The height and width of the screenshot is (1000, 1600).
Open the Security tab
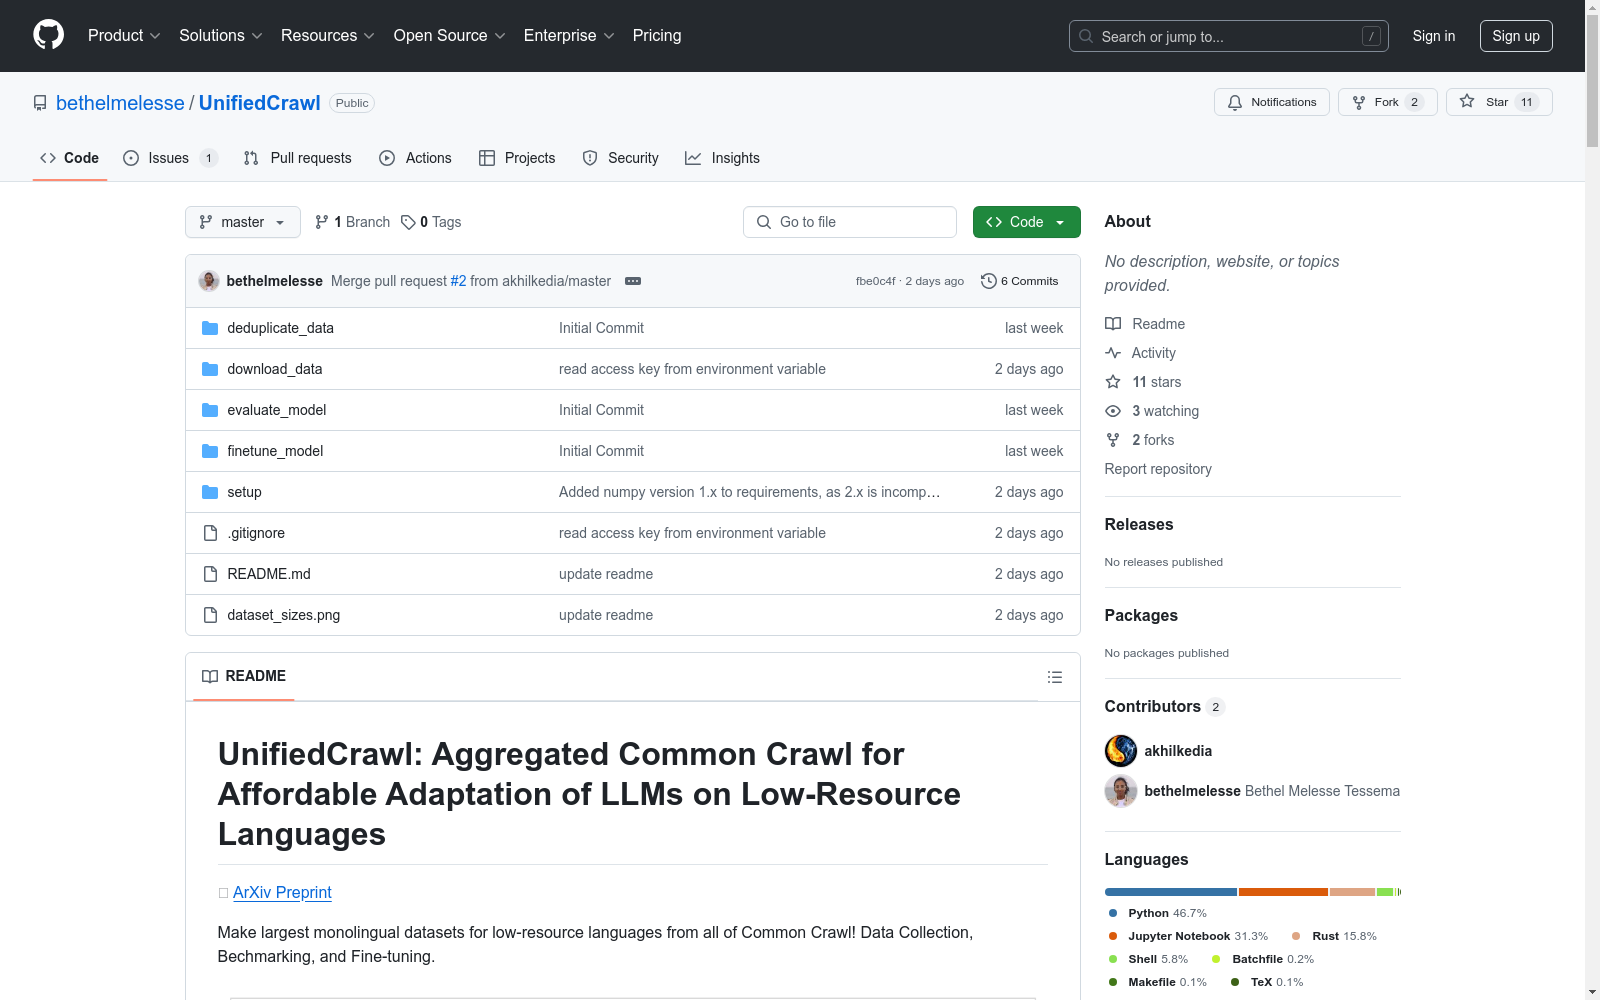[x=620, y=158]
